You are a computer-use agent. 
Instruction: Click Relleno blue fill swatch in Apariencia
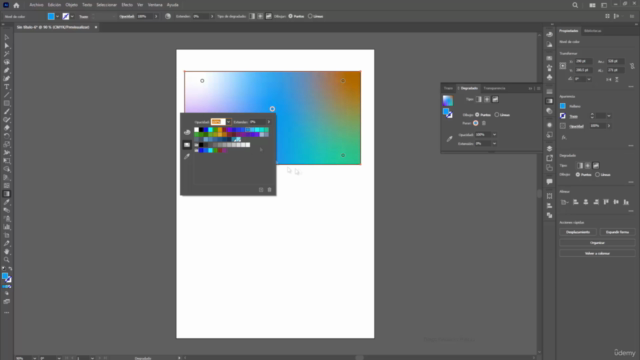point(563,106)
